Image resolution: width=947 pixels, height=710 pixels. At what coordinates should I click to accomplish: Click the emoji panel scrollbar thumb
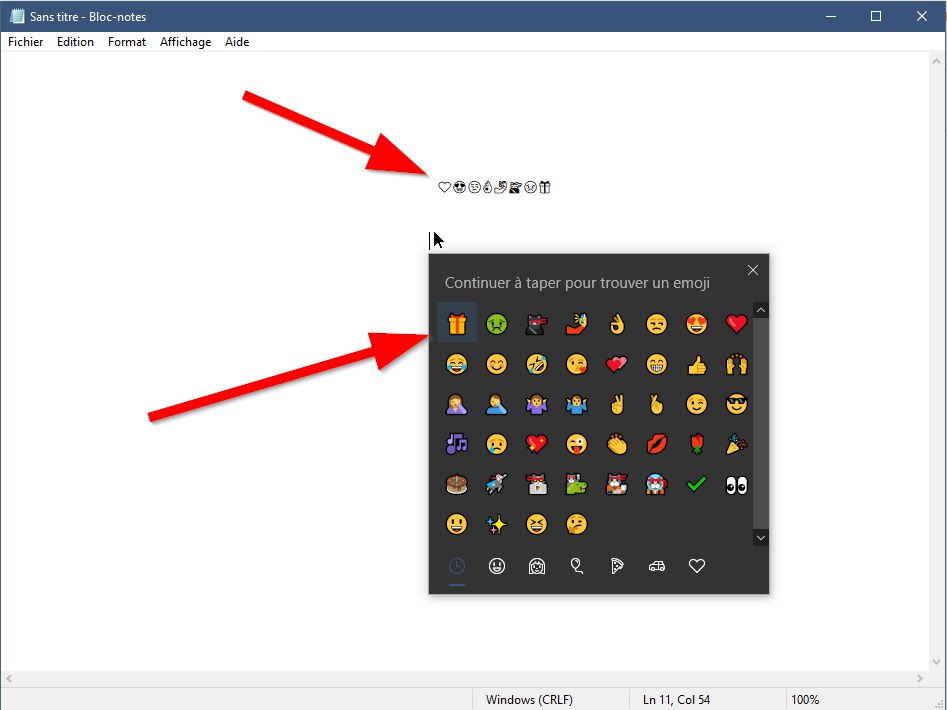pyautogui.click(x=760, y=423)
